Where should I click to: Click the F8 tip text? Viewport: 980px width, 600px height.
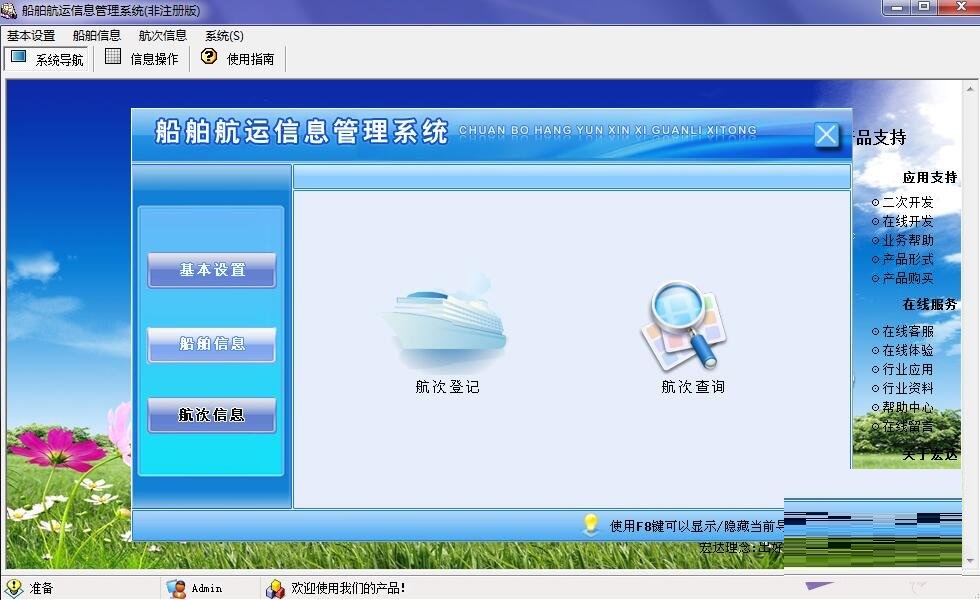pyautogui.click(x=696, y=526)
